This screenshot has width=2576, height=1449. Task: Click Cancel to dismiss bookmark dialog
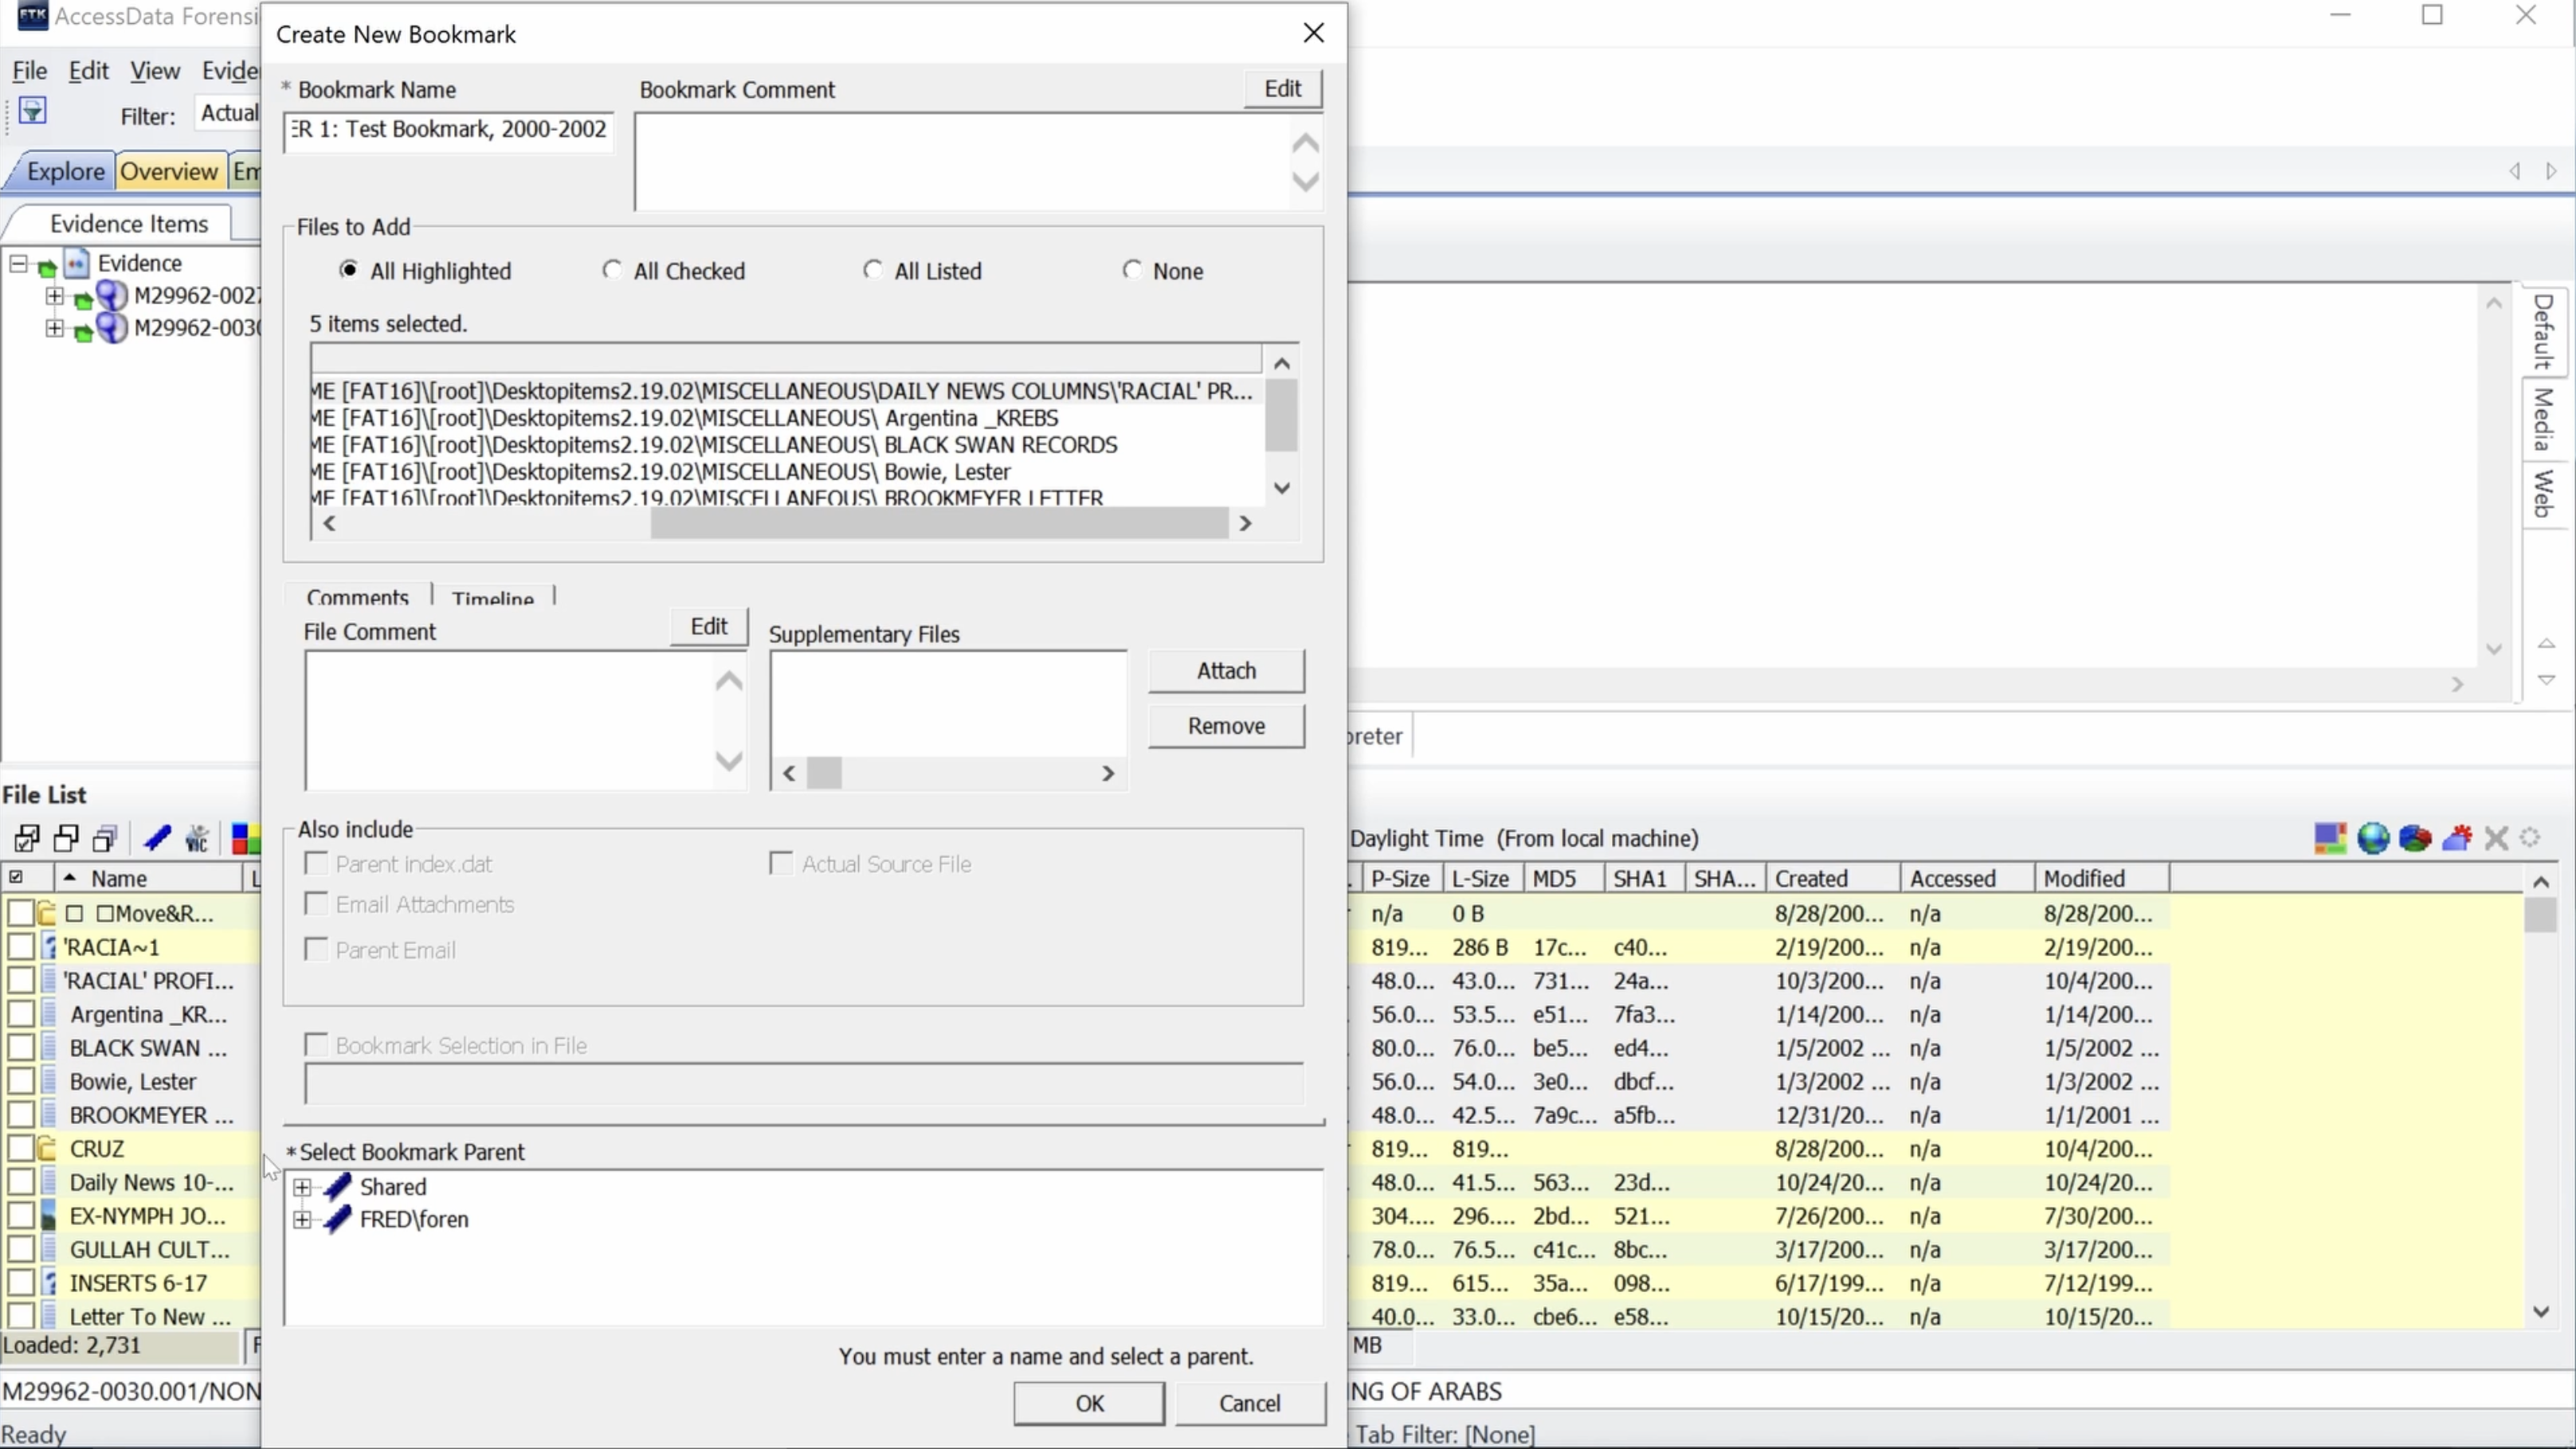pos(1253,1403)
